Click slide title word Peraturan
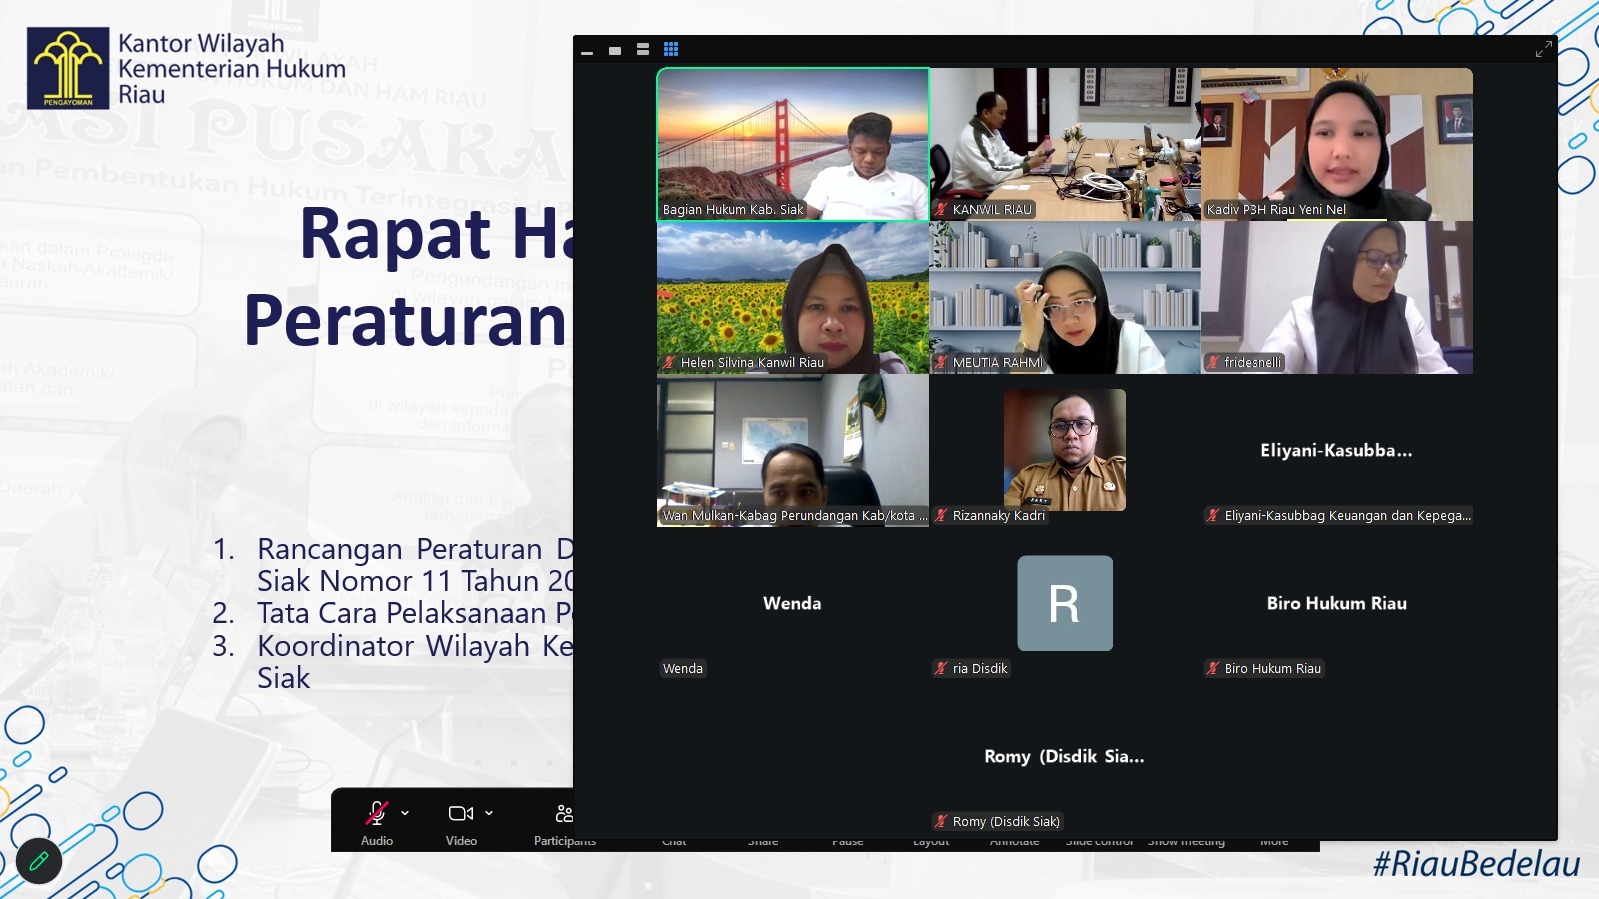Viewport: 1599px width, 899px height. pyautogui.click(x=405, y=321)
